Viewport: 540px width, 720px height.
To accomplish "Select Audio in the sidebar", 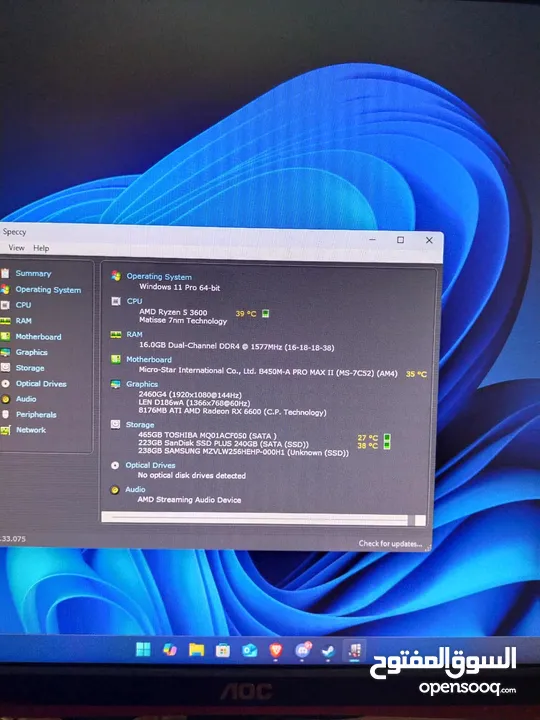I will 26,399.
